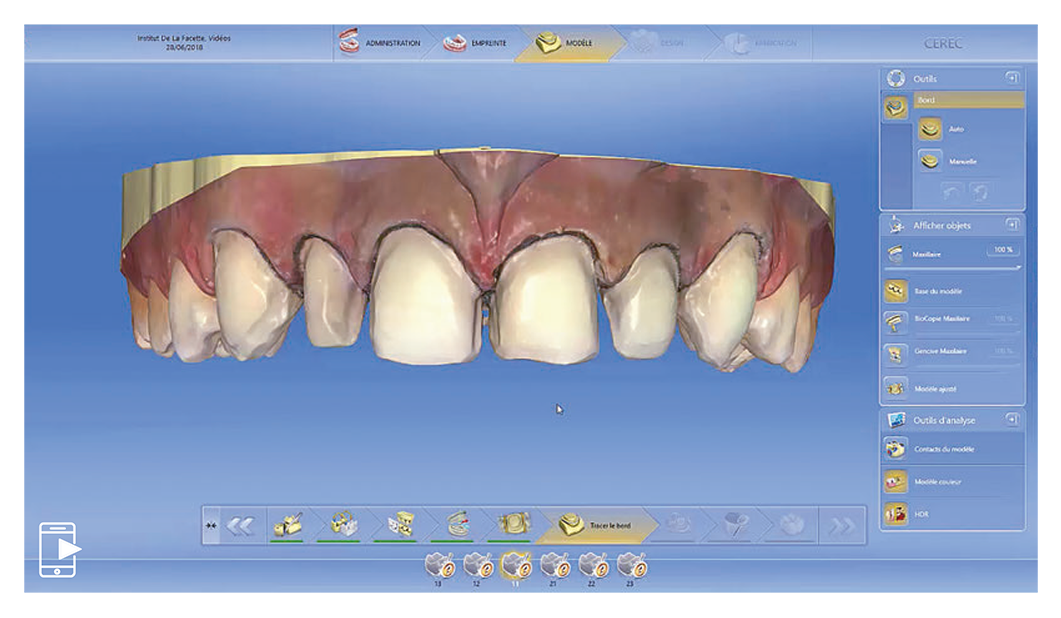This screenshot has height=618, width=1061.
Task: Toggle Modèle ajusté display
Action: click(x=895, y=387)
